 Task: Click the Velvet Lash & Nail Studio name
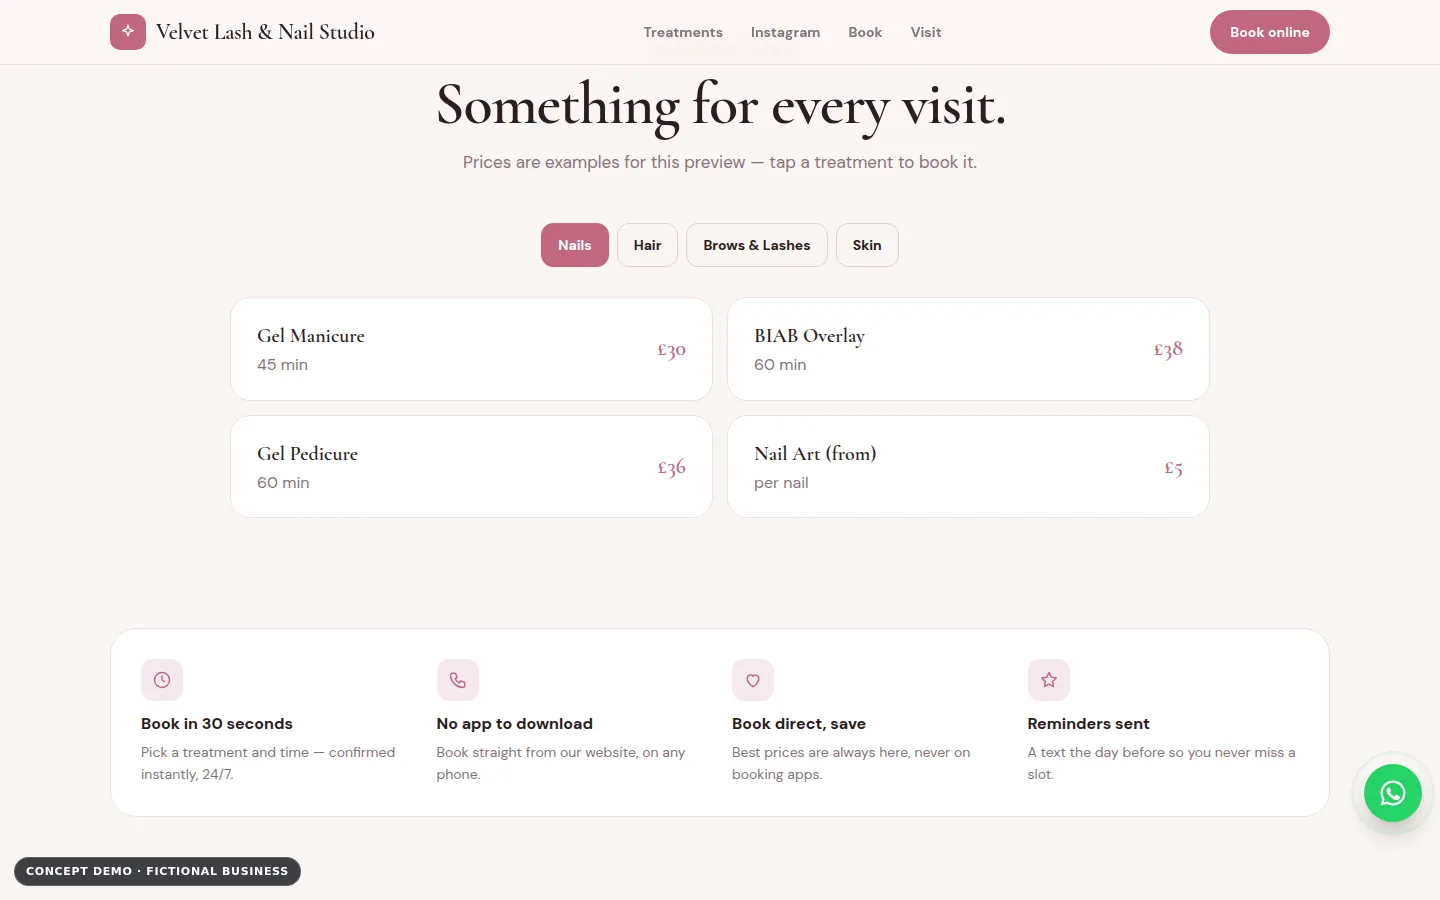point(265,32)
